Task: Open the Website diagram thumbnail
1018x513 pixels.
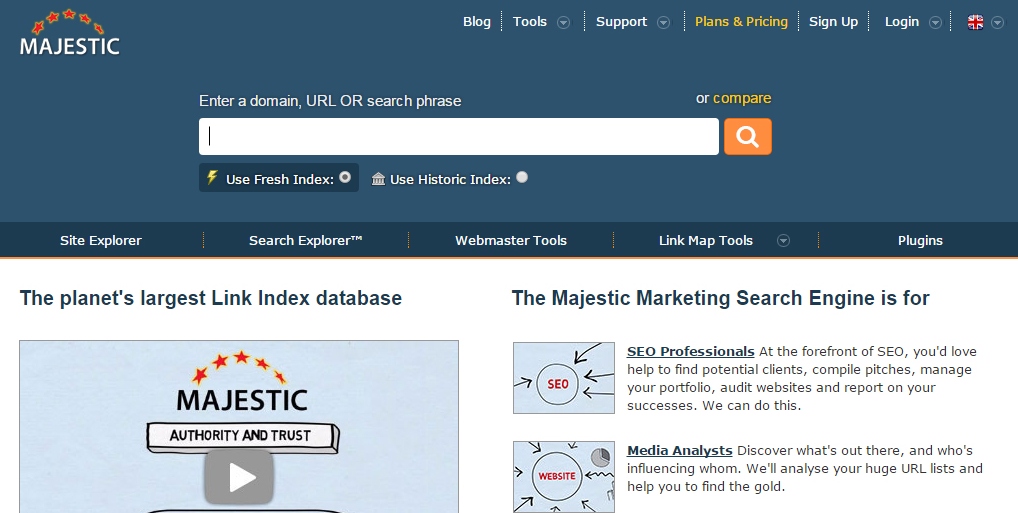Action: click(564, 477)
